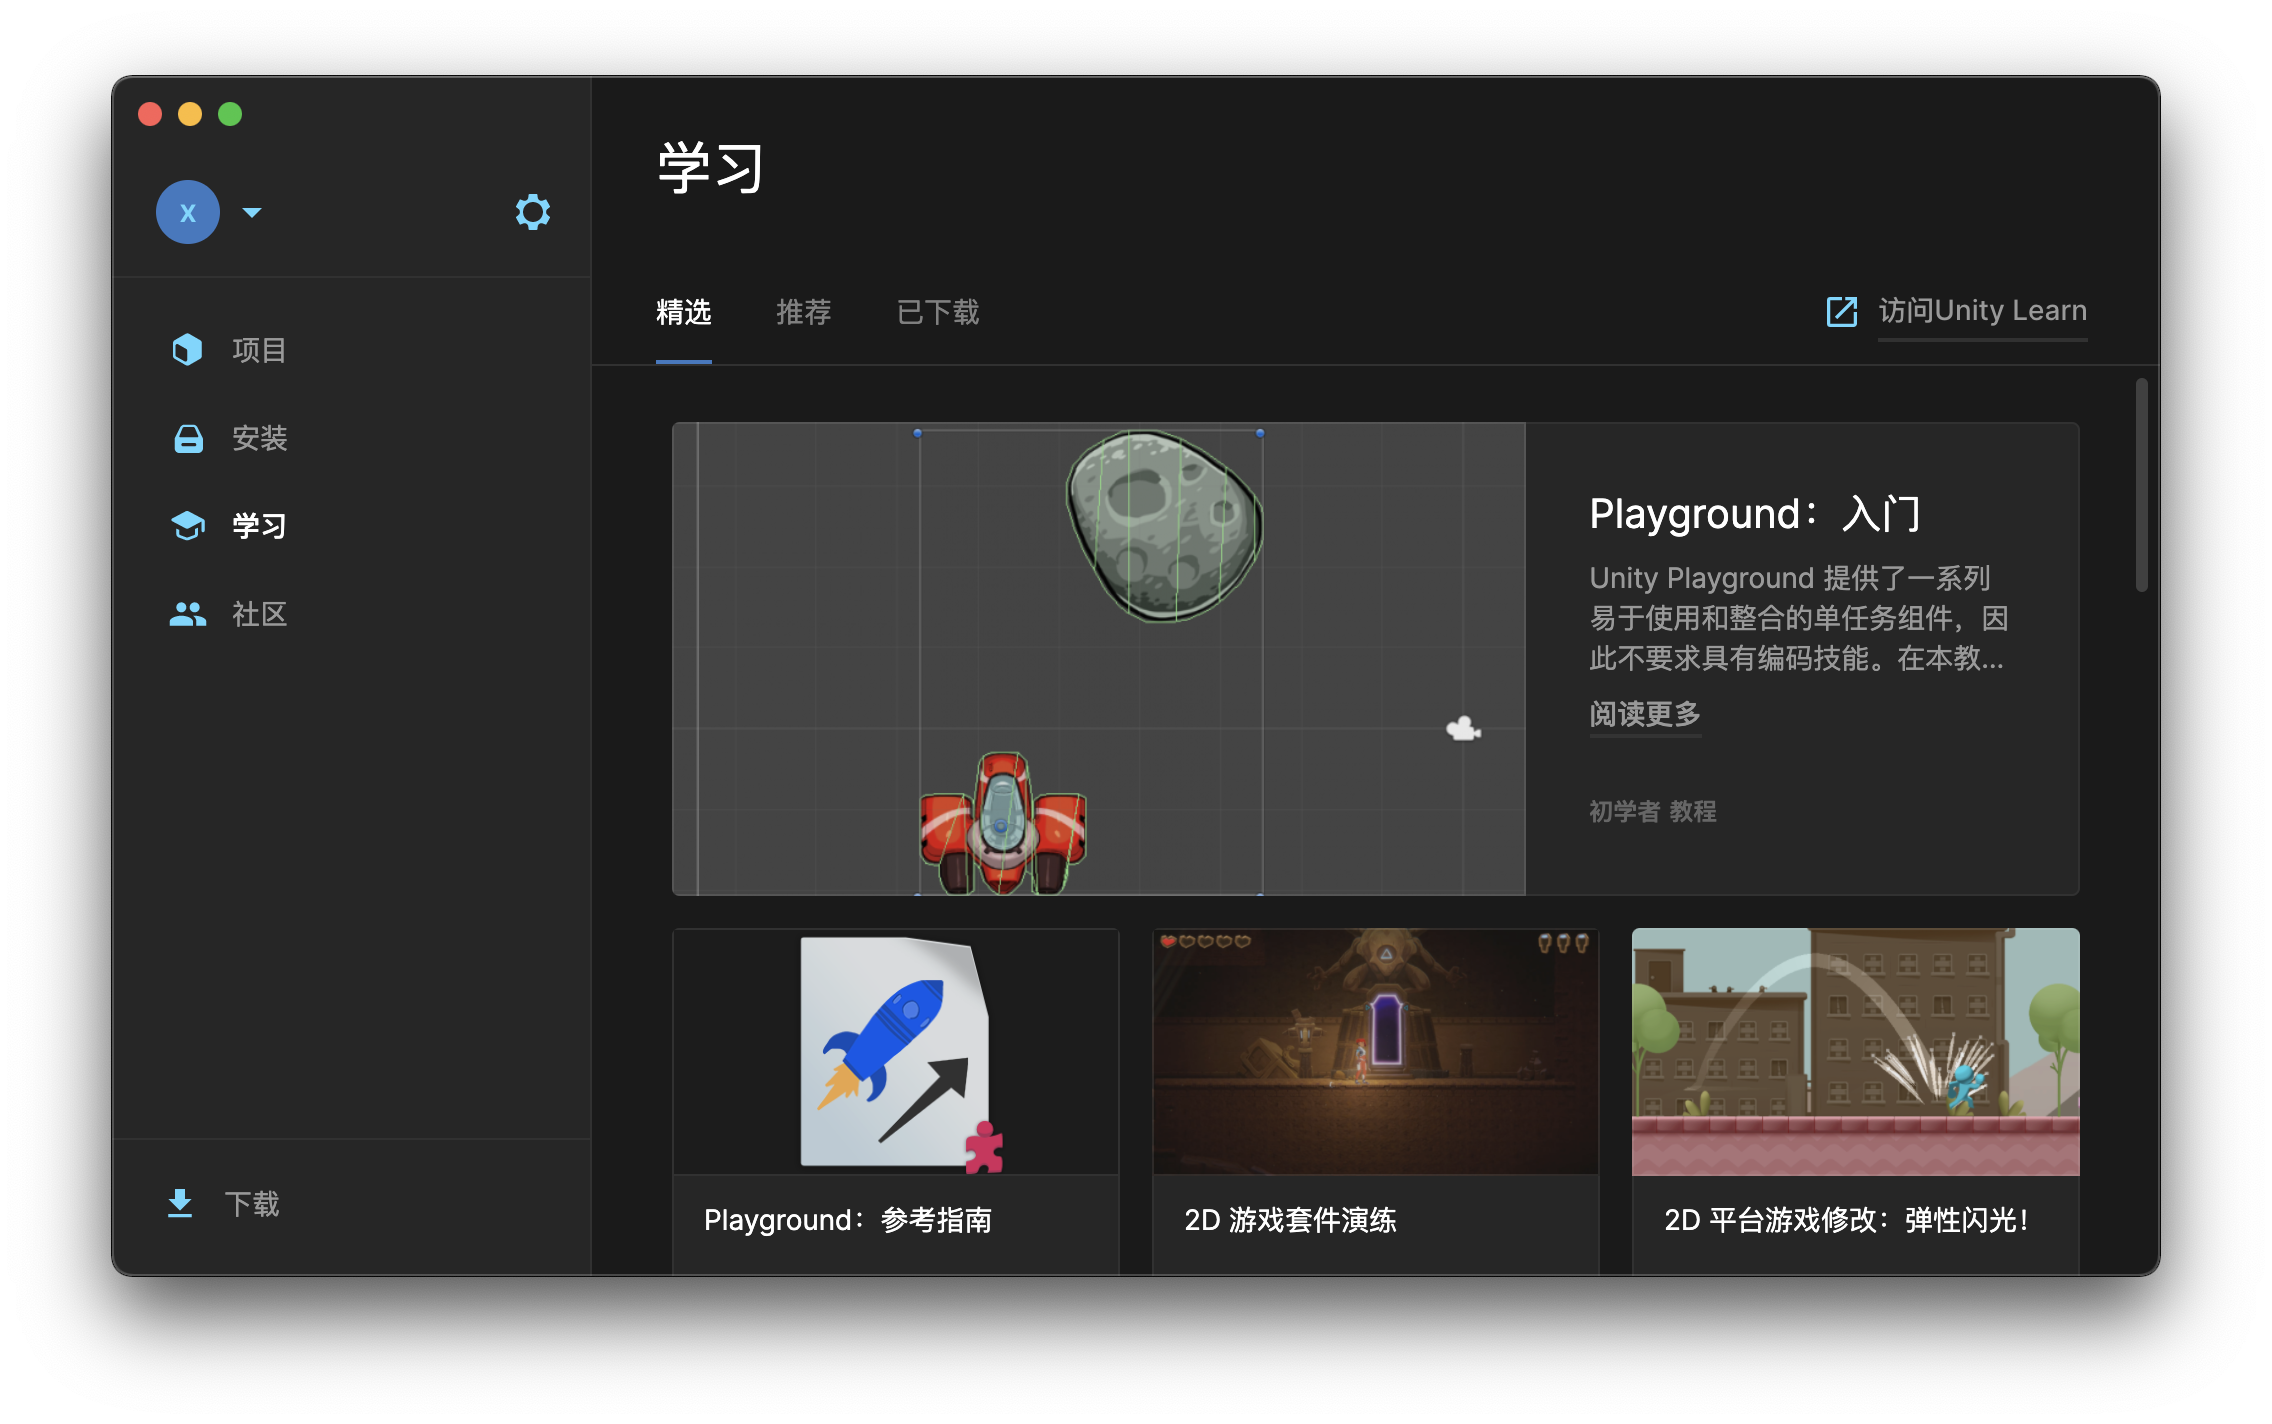2272x1424 pixels.
Task: Click the blue X account avatar
Action: (188, 212)
